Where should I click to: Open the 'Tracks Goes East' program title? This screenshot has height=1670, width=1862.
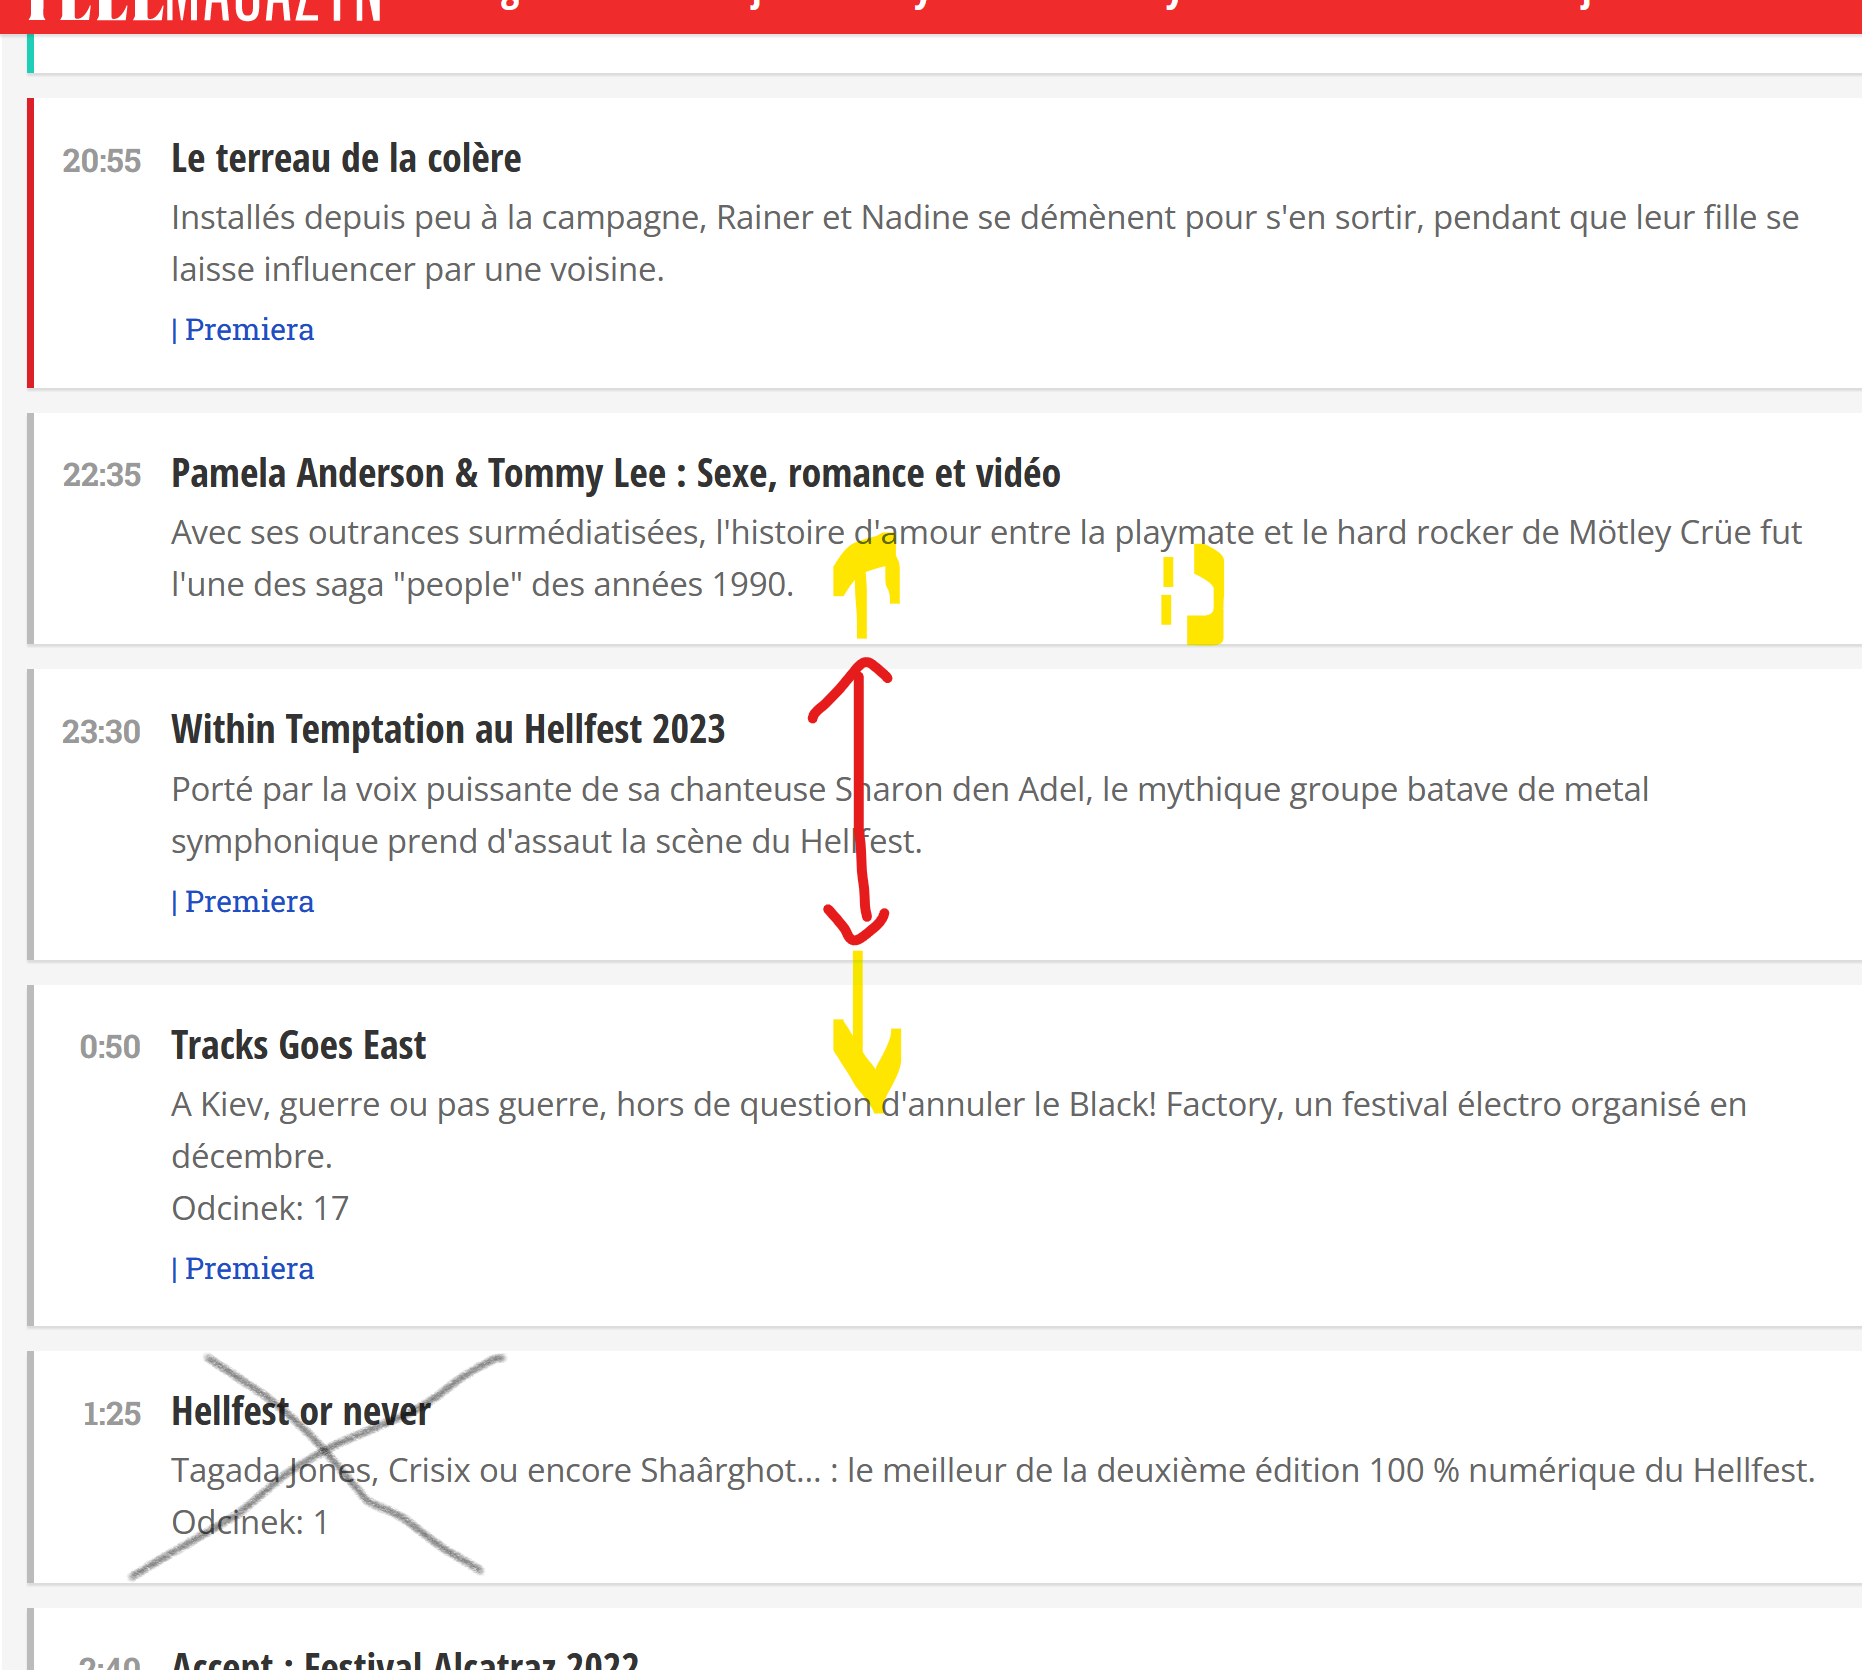coord(299,1046)
